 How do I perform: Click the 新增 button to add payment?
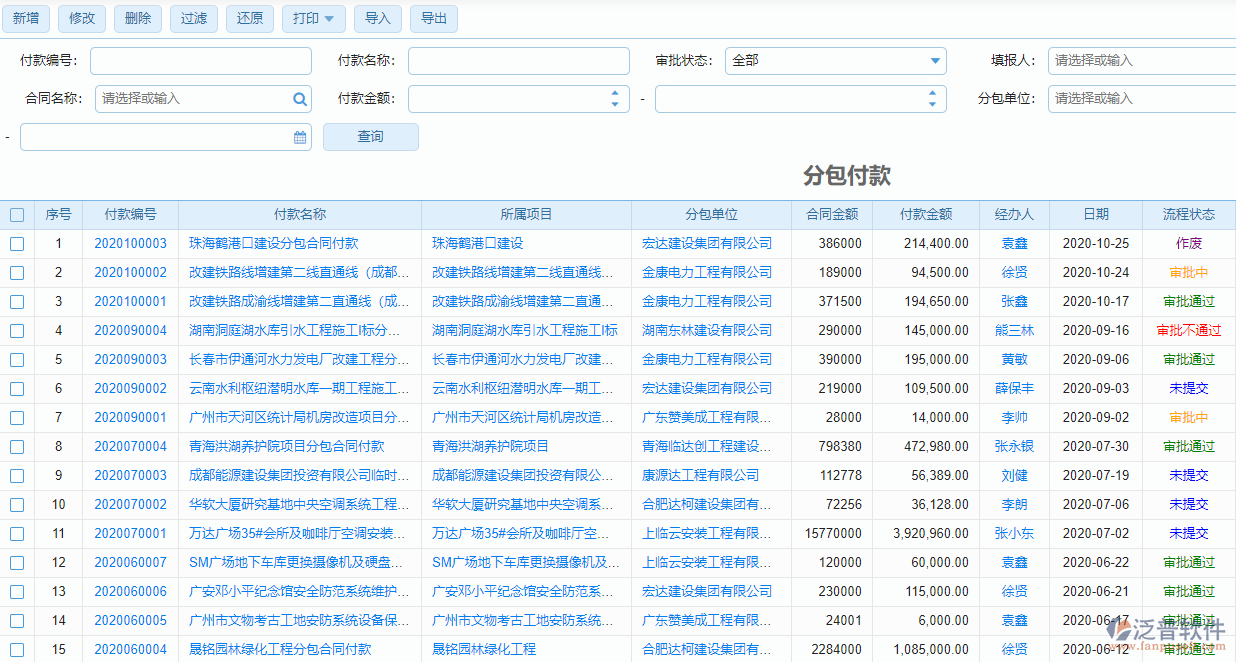25,18
